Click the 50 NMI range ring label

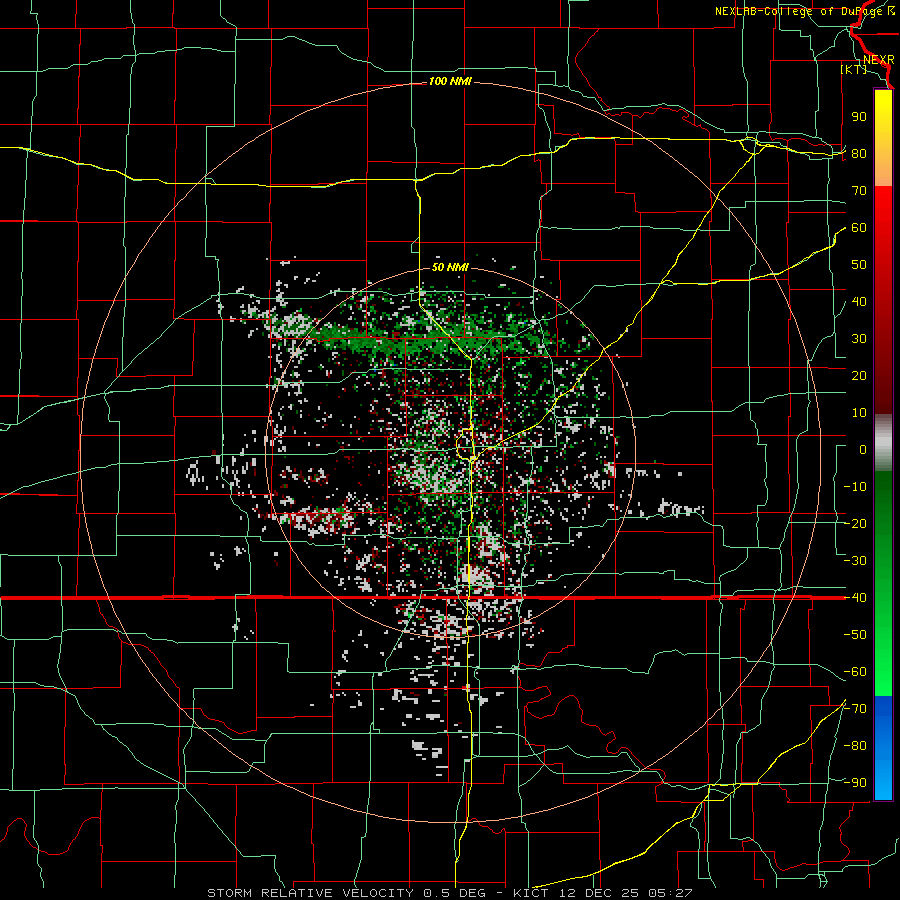450,267
